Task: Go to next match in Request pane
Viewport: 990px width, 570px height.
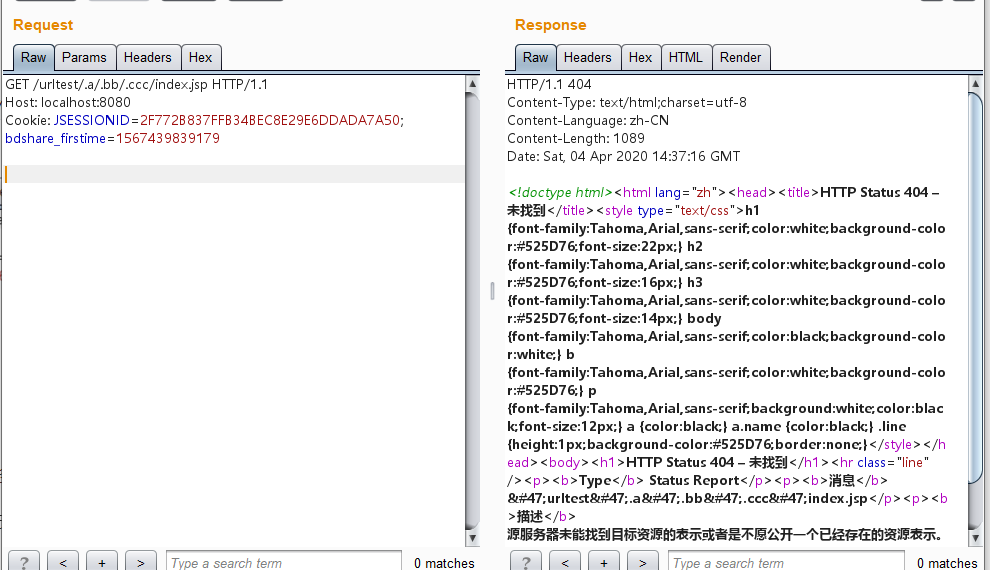Action: [x=141, y=562]
